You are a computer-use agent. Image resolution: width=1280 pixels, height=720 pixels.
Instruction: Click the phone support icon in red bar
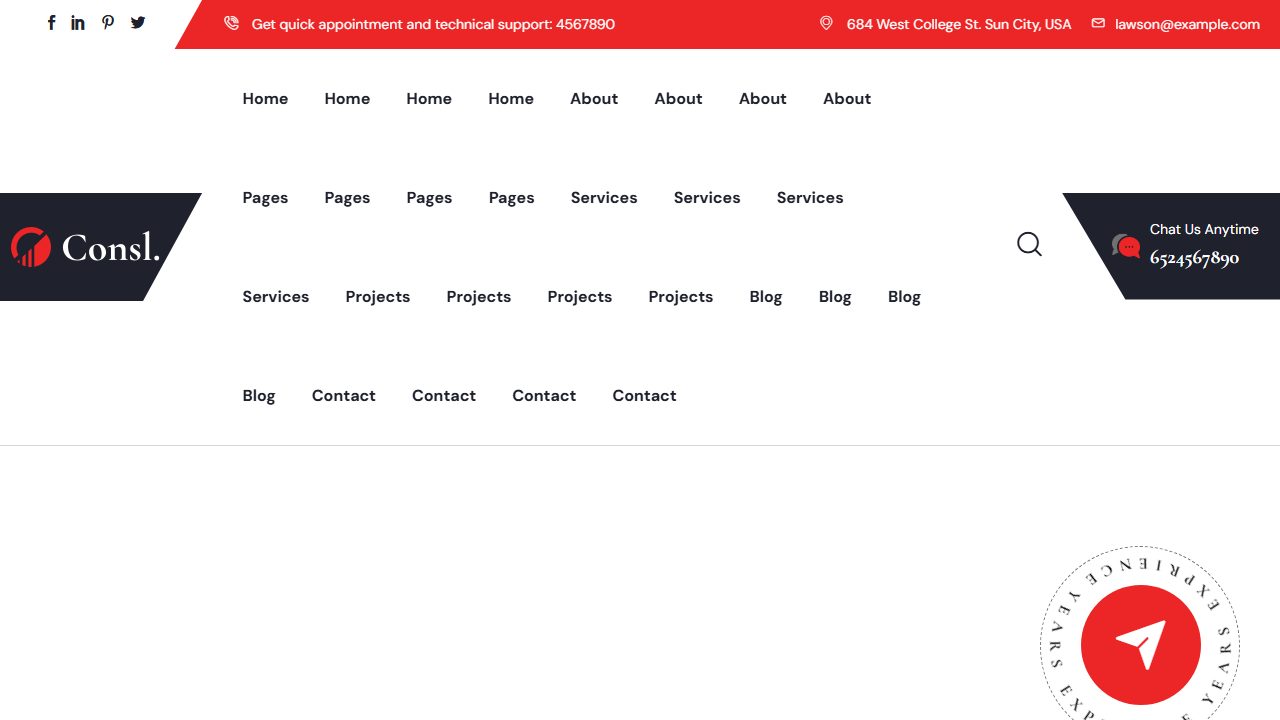231,23
